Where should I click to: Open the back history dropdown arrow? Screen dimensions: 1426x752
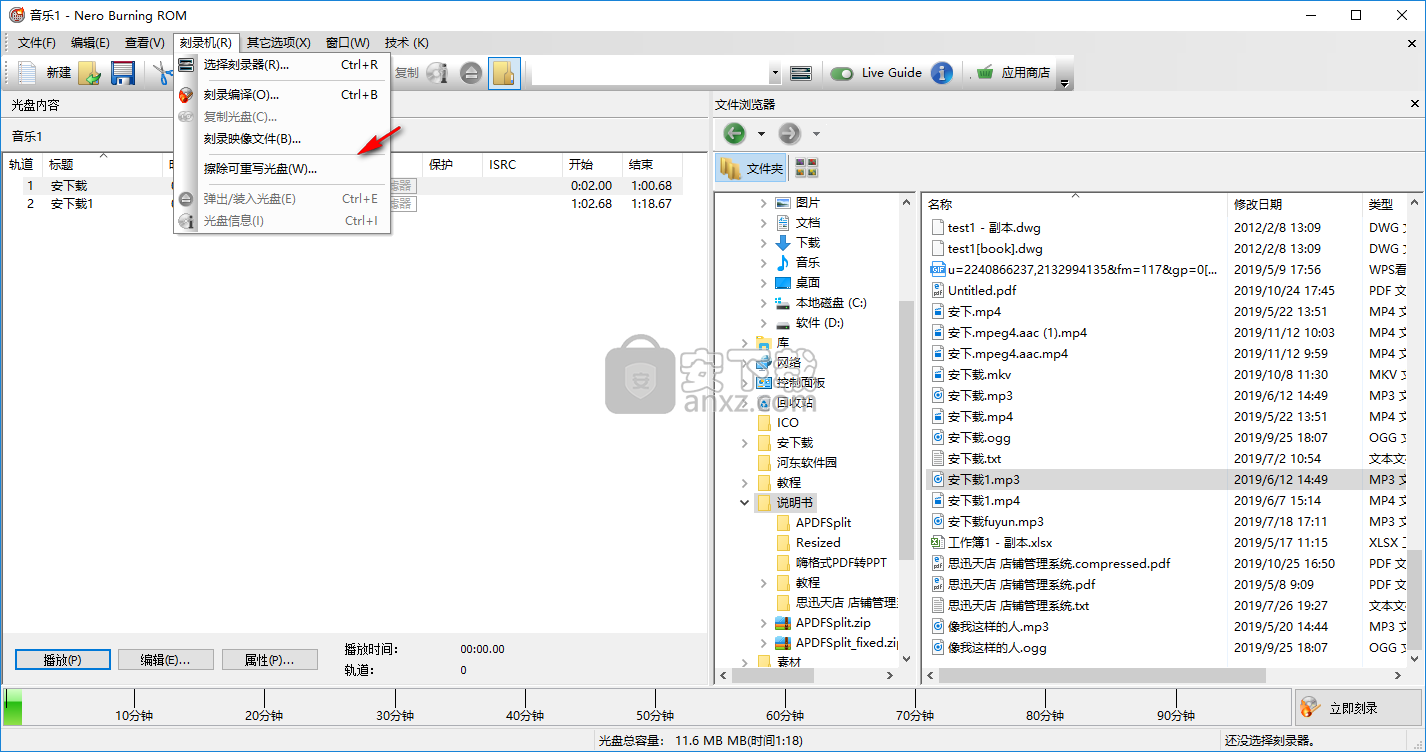(760, 133)
